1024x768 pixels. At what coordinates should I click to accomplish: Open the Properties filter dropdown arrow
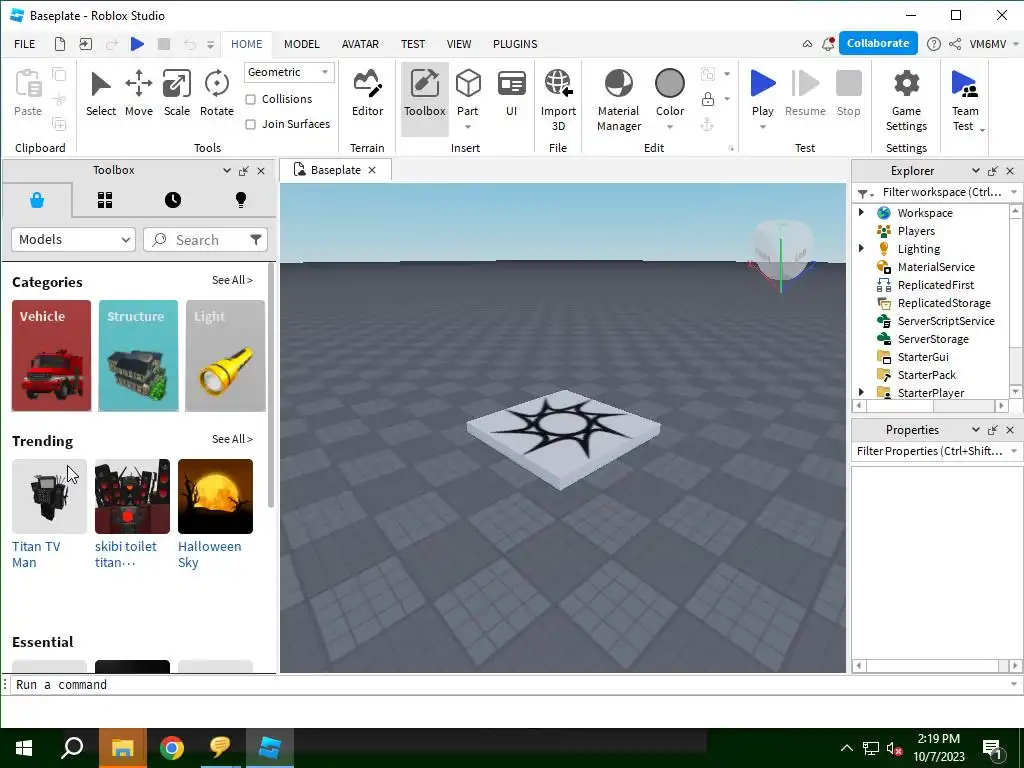1014,451
